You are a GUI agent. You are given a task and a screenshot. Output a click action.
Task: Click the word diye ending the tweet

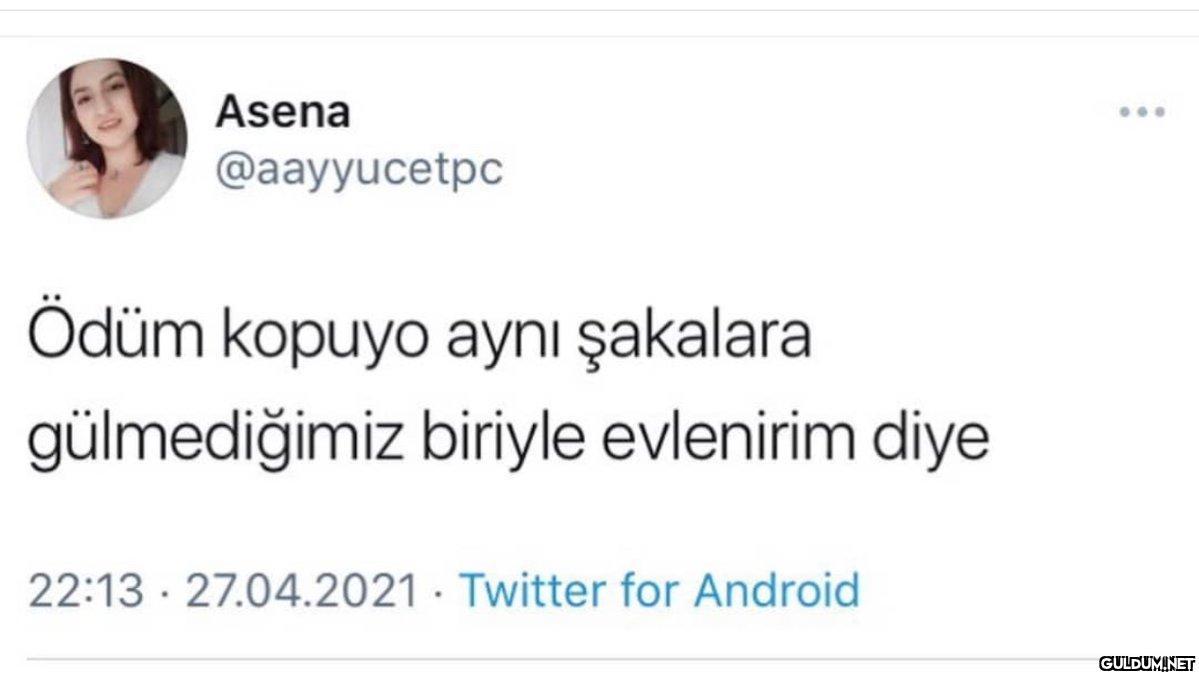[933, 441]
